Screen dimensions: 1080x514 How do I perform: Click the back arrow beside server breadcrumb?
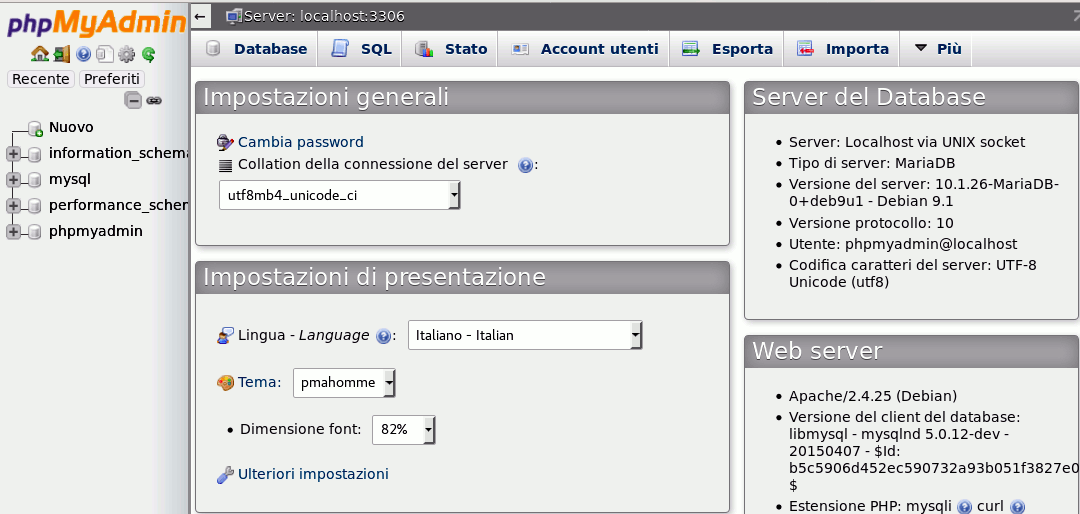[x=200, y=16]
